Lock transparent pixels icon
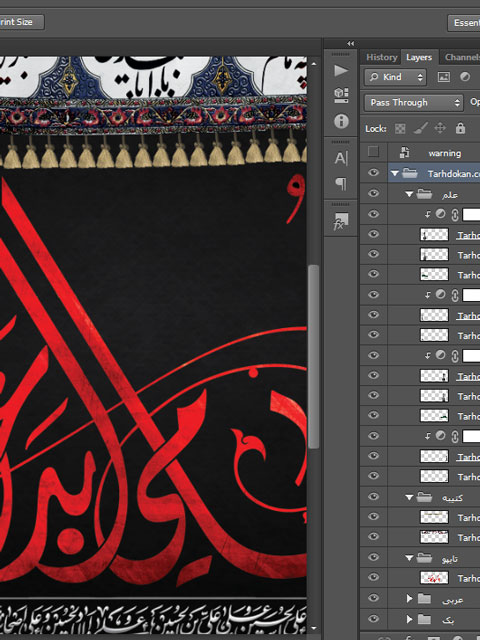 tap(400, 129)
